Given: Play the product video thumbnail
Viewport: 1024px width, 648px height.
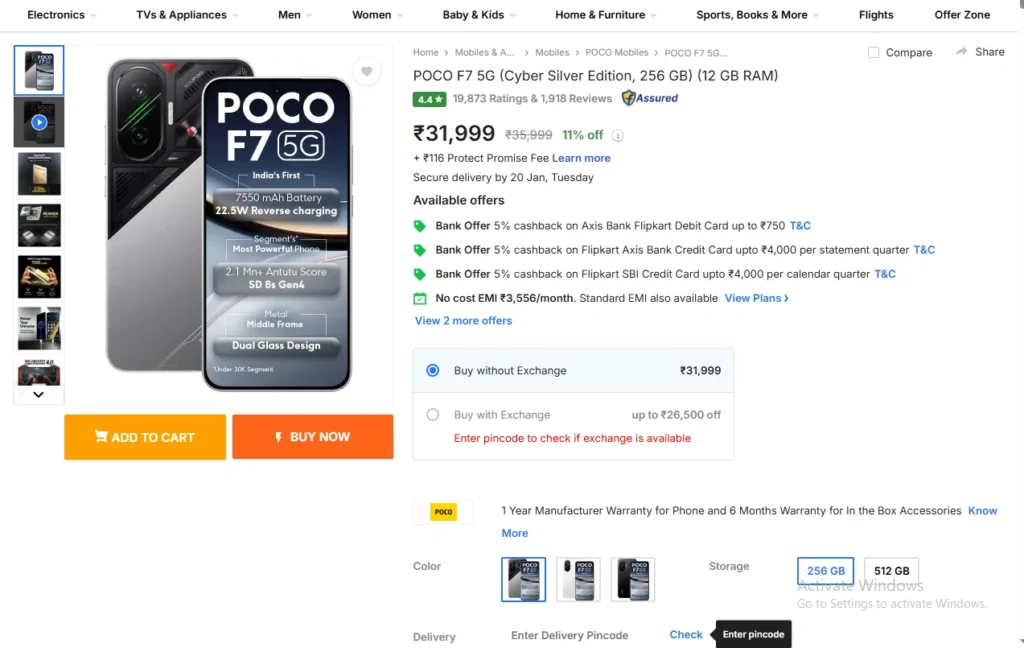Looking at the screenshot, I should click(x=39, y=122).
